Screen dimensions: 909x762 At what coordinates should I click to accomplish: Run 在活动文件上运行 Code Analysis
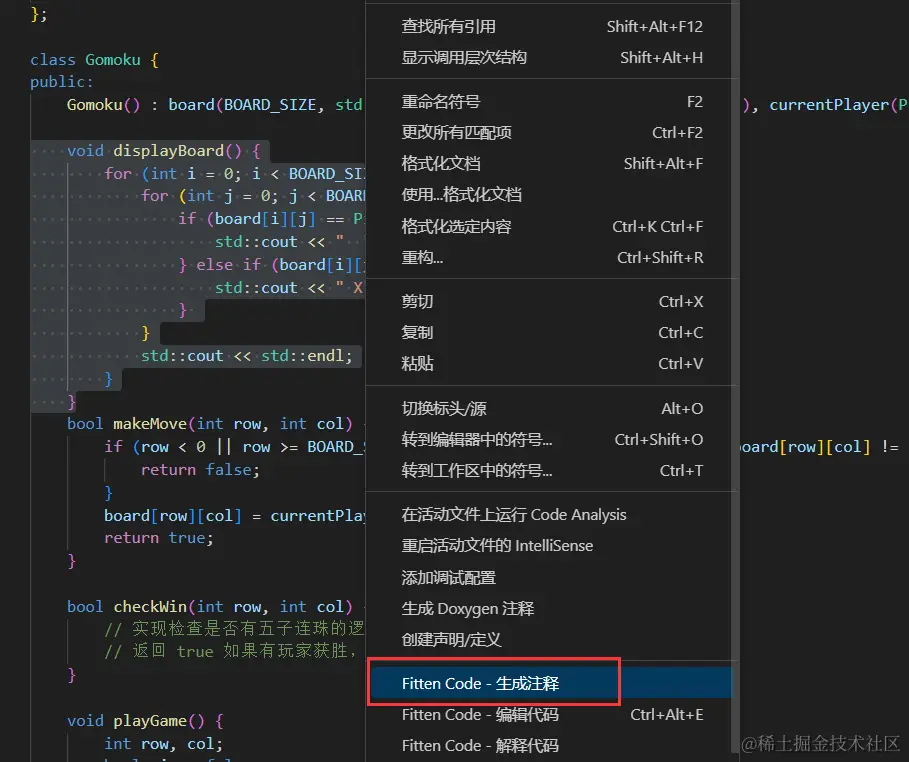point(551,515)
